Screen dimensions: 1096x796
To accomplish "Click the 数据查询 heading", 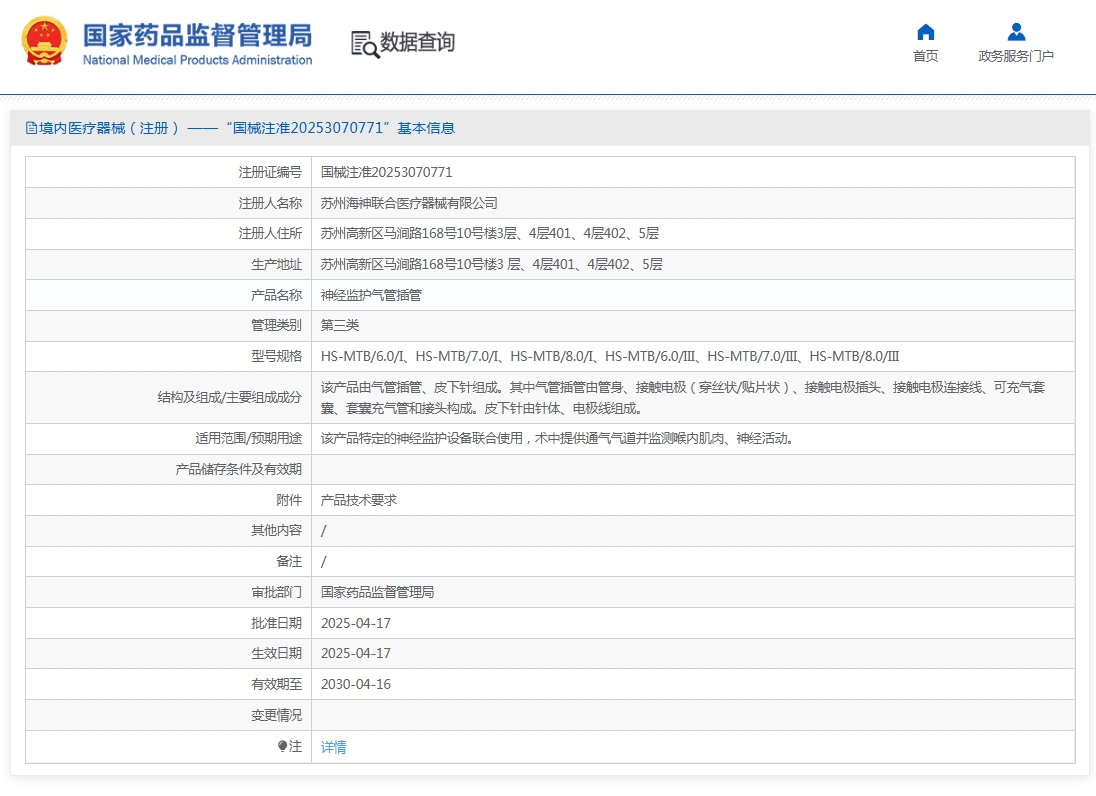I will click(x=417, y=42).
